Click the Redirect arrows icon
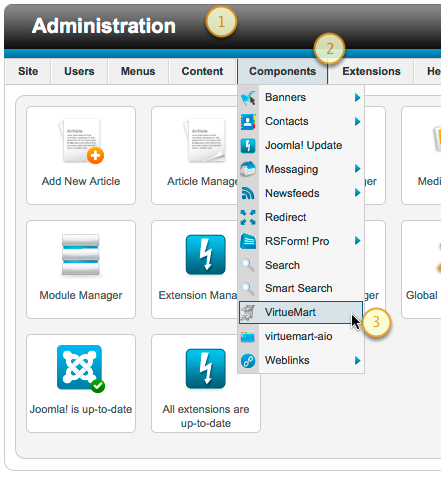The height and width of the screenshot is (490, 441). pos(248,217)
